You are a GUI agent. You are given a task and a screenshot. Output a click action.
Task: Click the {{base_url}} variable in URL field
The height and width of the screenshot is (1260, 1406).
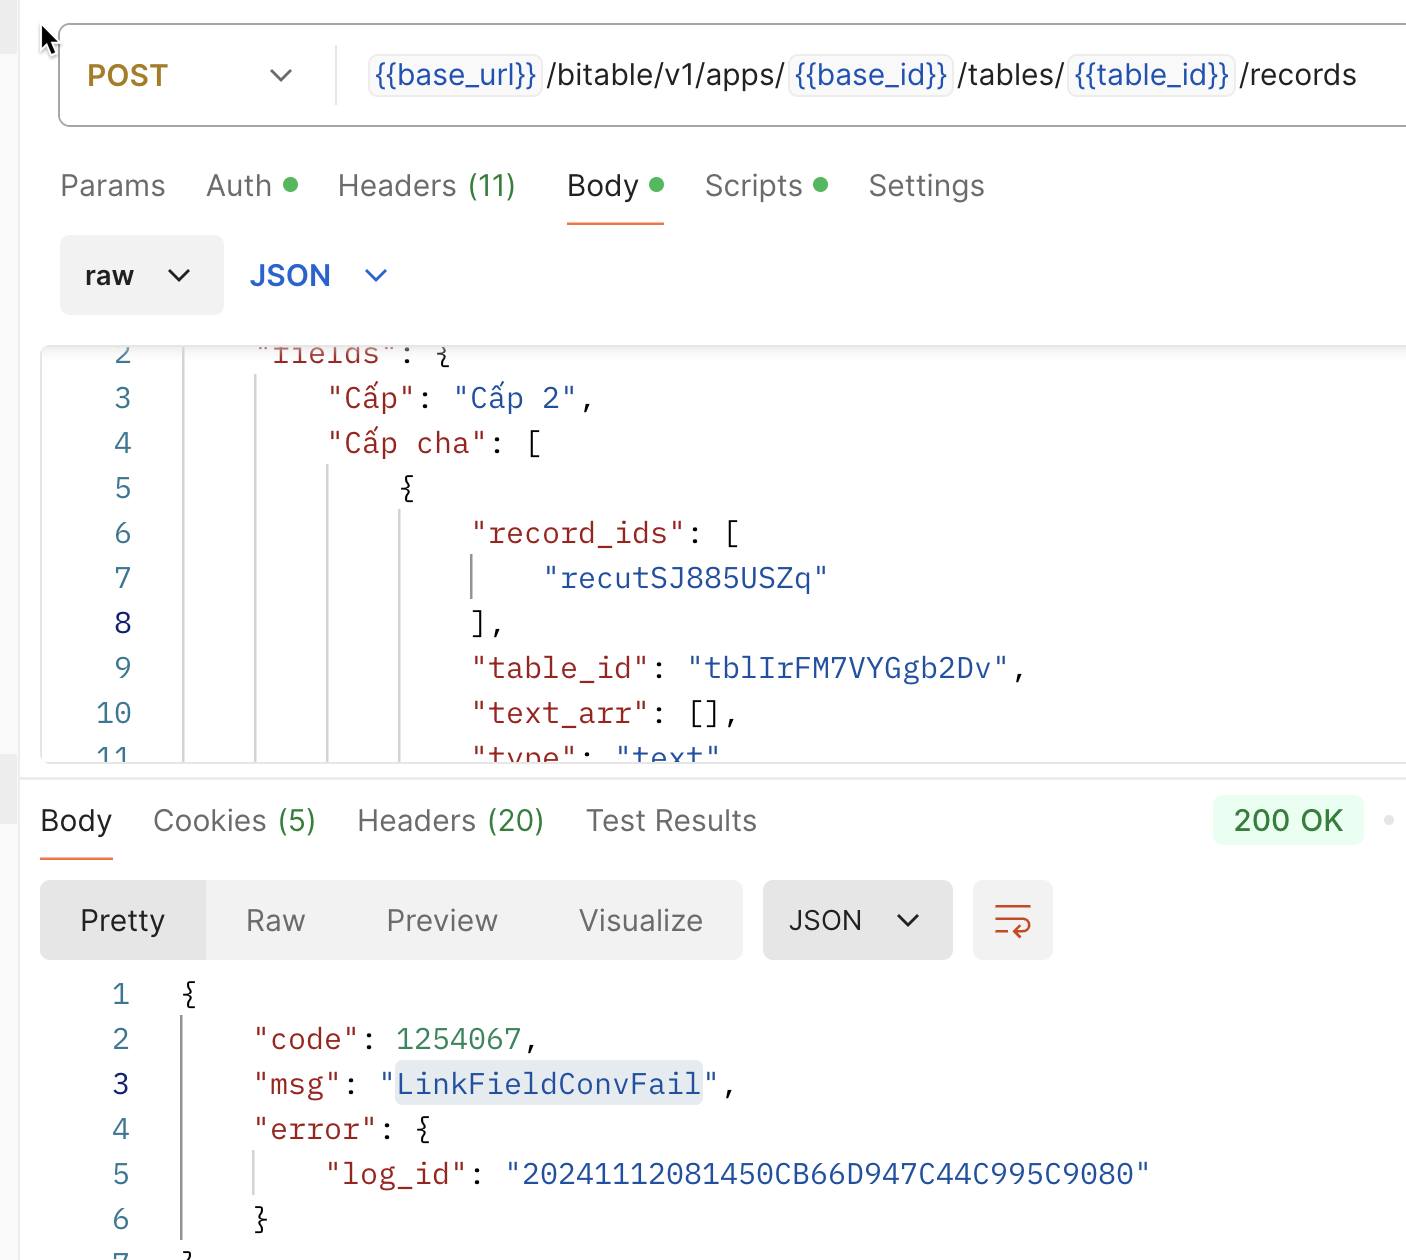click(455, 75)
